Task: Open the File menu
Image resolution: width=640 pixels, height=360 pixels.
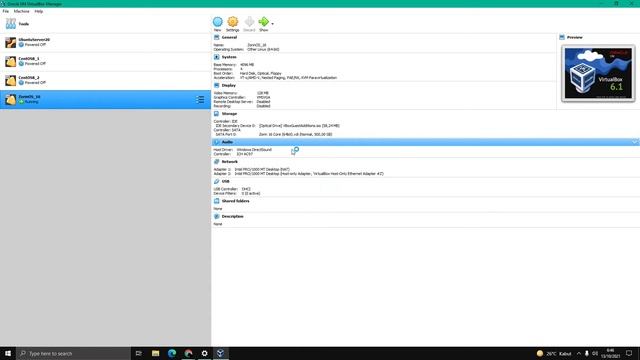Action: 6,11
